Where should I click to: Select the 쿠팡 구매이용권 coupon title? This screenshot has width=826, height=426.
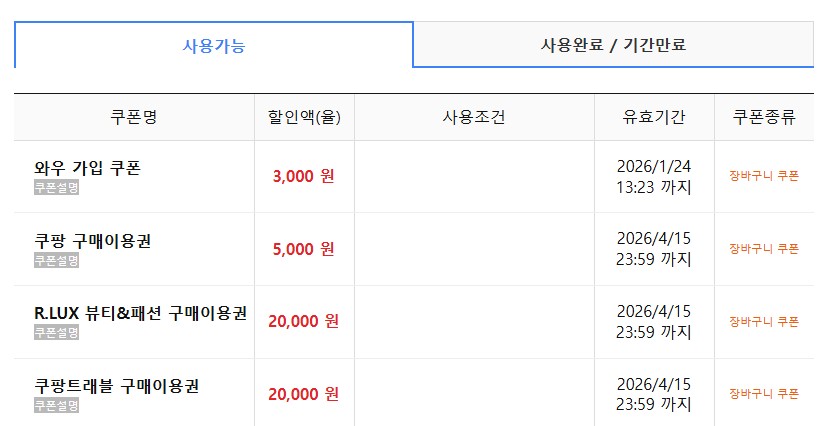93,241
